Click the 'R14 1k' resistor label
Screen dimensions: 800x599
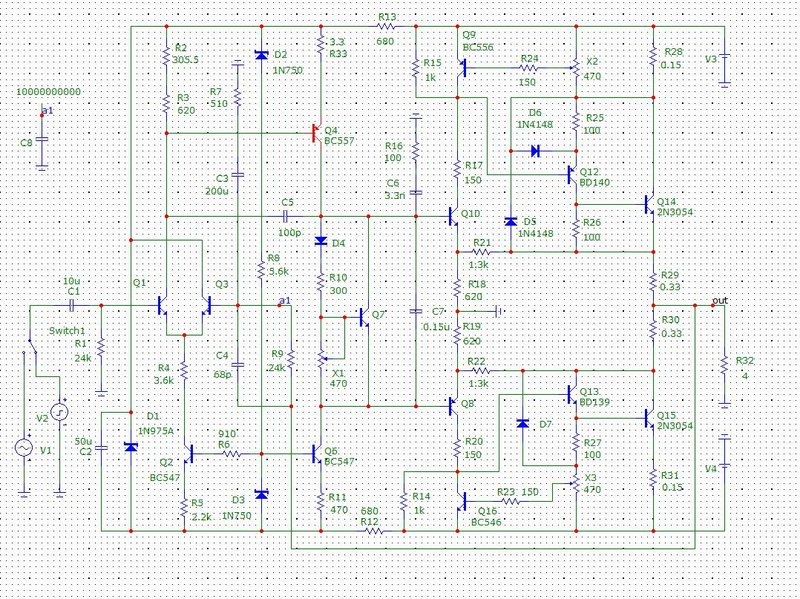421,503
